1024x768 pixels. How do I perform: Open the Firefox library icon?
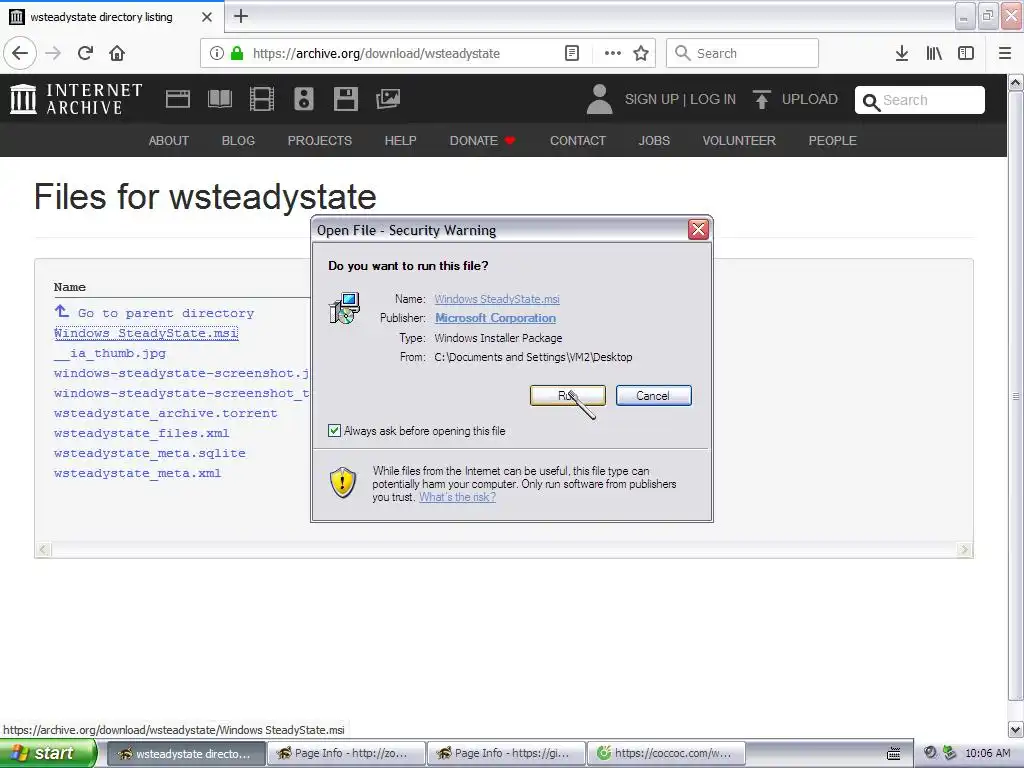click(934, 53)
